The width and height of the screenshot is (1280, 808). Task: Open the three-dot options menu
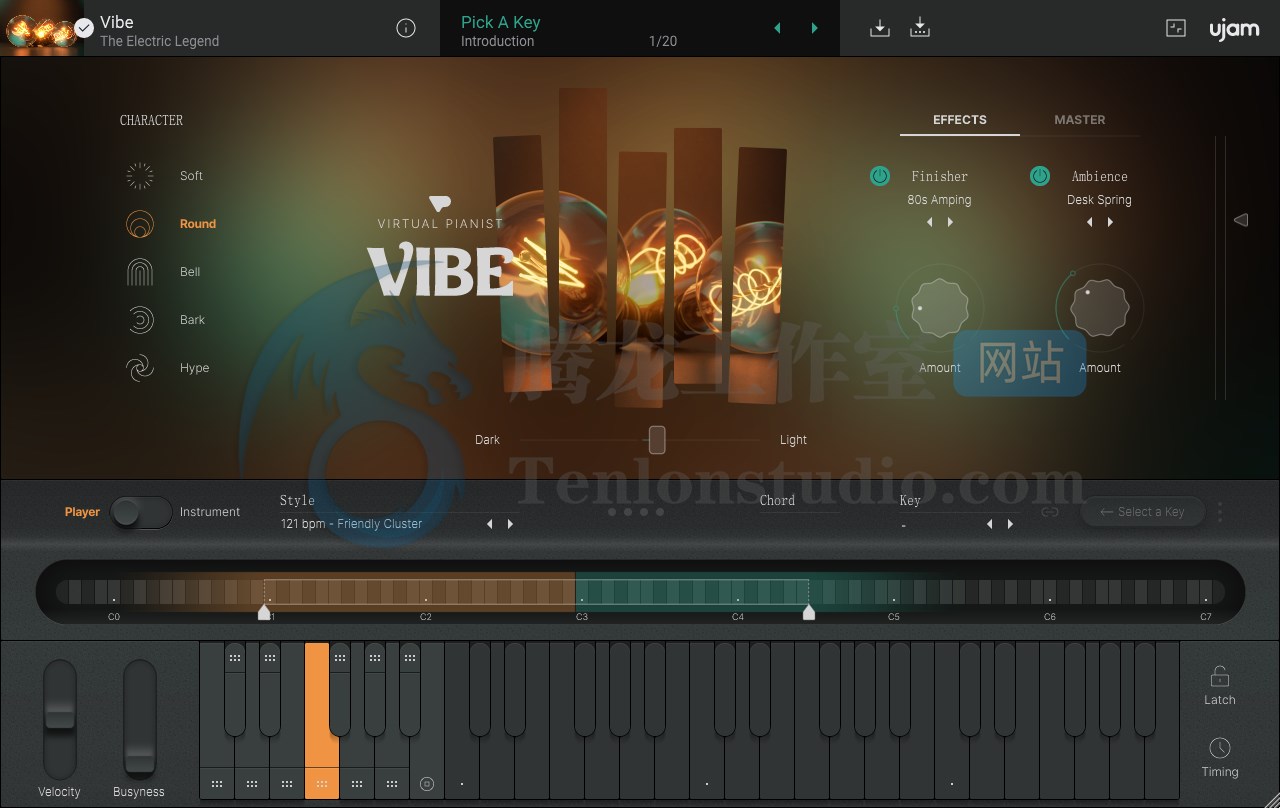1220,512
